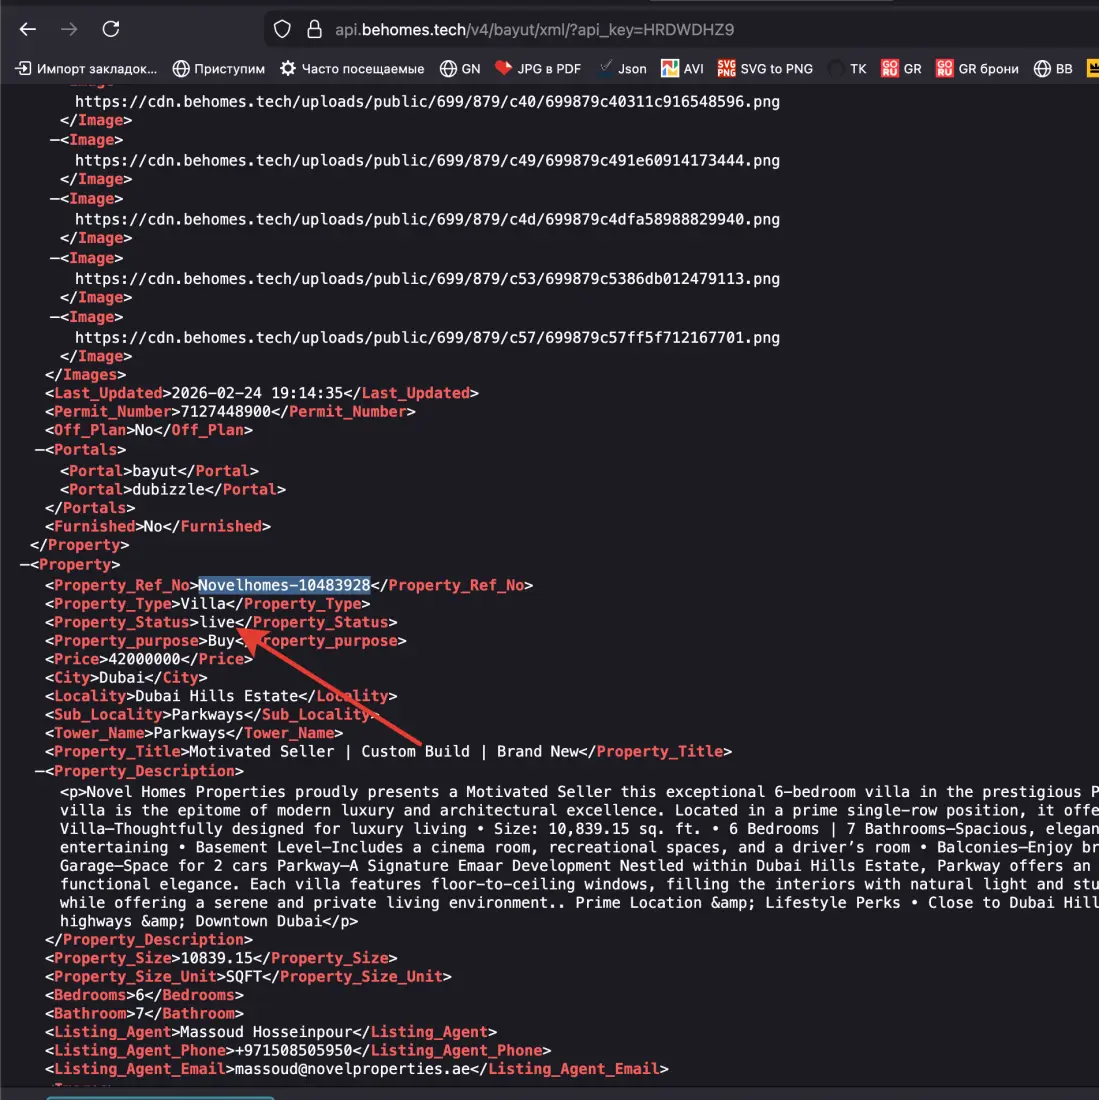Click the image URL ending 699879c4dfa58988829940.png
Image resolution: width=1099 pixels, height=1100 pixels.
tap(427, 220)
